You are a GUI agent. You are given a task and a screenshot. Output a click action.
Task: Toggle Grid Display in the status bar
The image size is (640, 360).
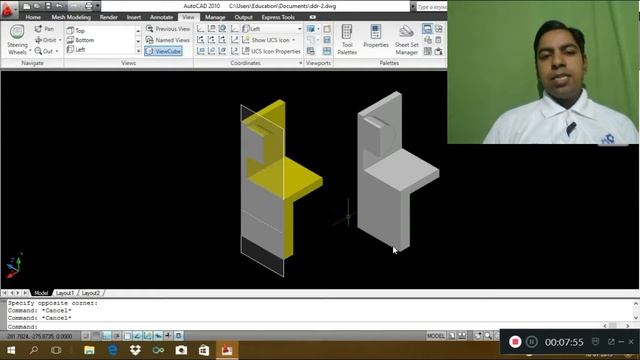pyautogui.click(x=96, y=336)
